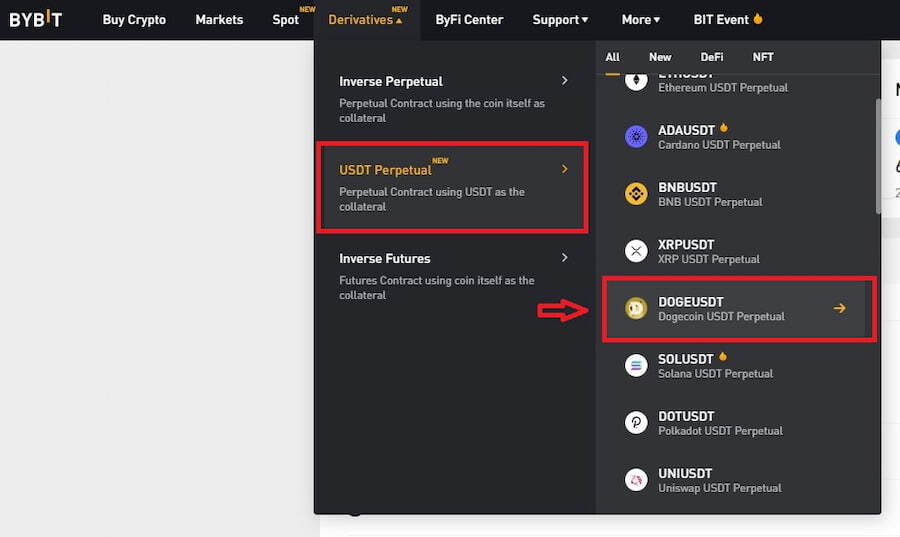Click the orange arrow on DOGEUSDT row

[840, 308]
